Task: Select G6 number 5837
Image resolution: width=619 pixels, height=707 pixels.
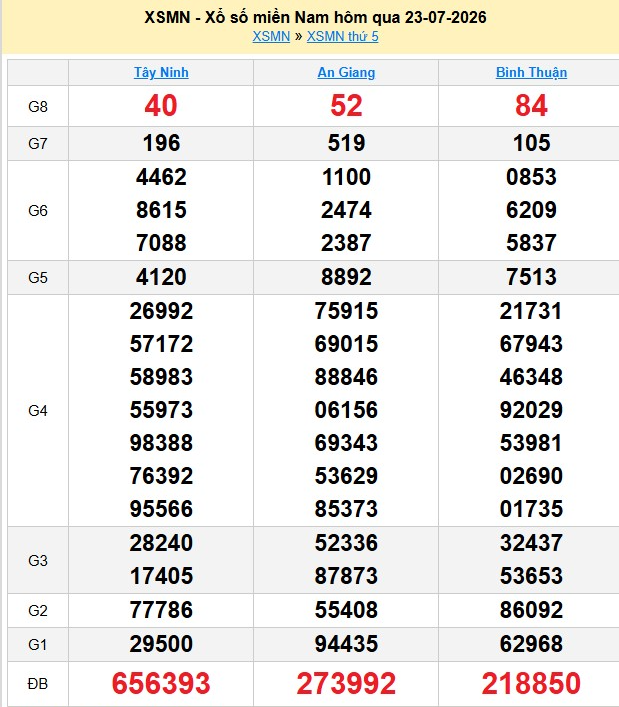Action: click(x=532, y=243)
